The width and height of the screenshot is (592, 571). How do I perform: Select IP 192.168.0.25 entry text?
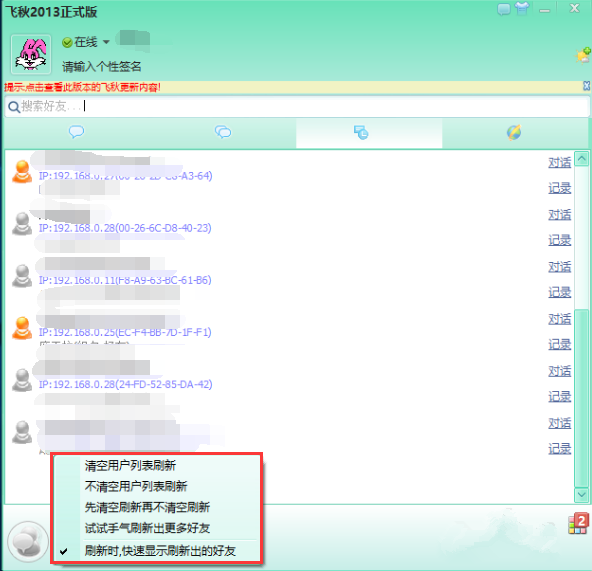[125, 332]
